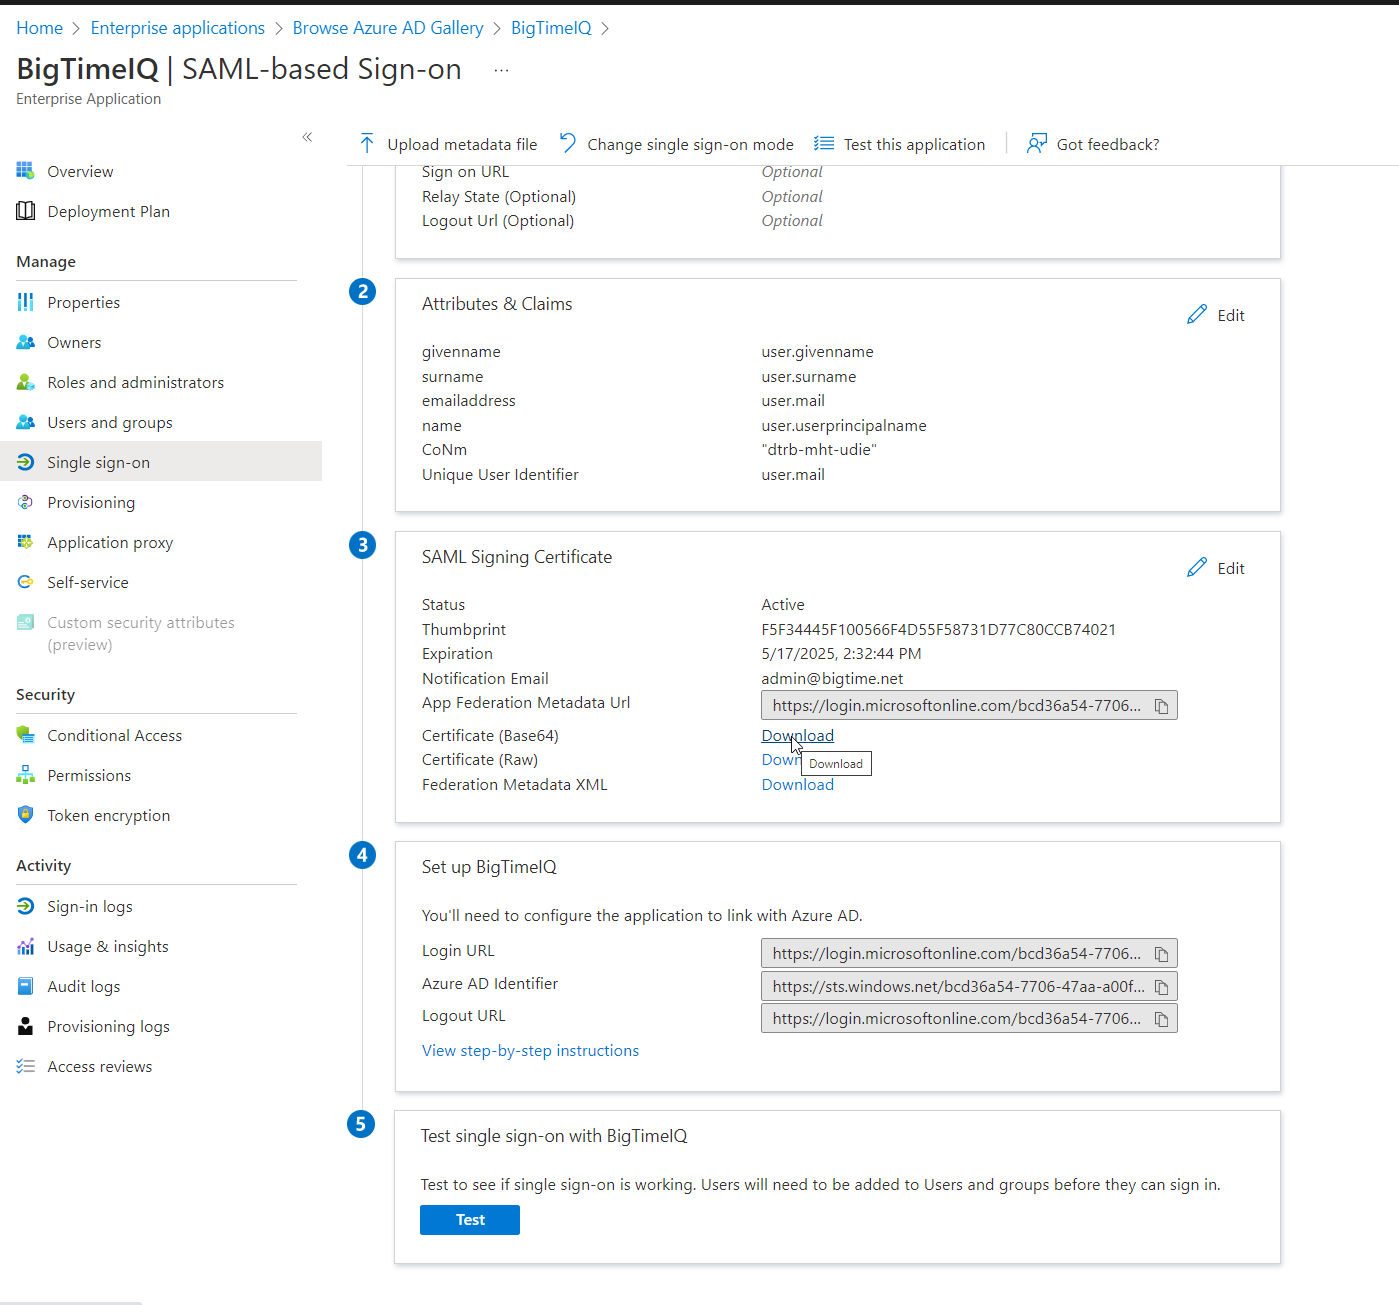
Task: Open Enterprise applications breadcrumb
Action: point(178,28)
